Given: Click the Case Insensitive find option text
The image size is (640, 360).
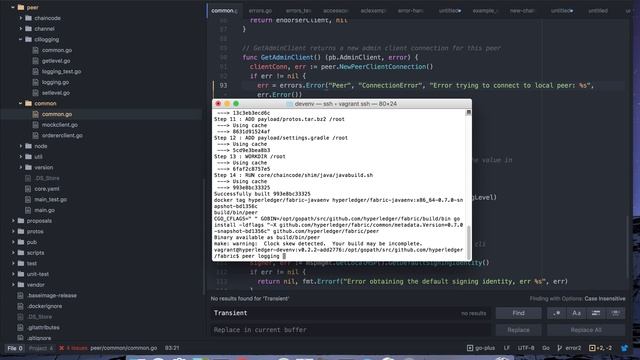Looking at the screenshot, I should pyautogui.click(x=604, y=298).
